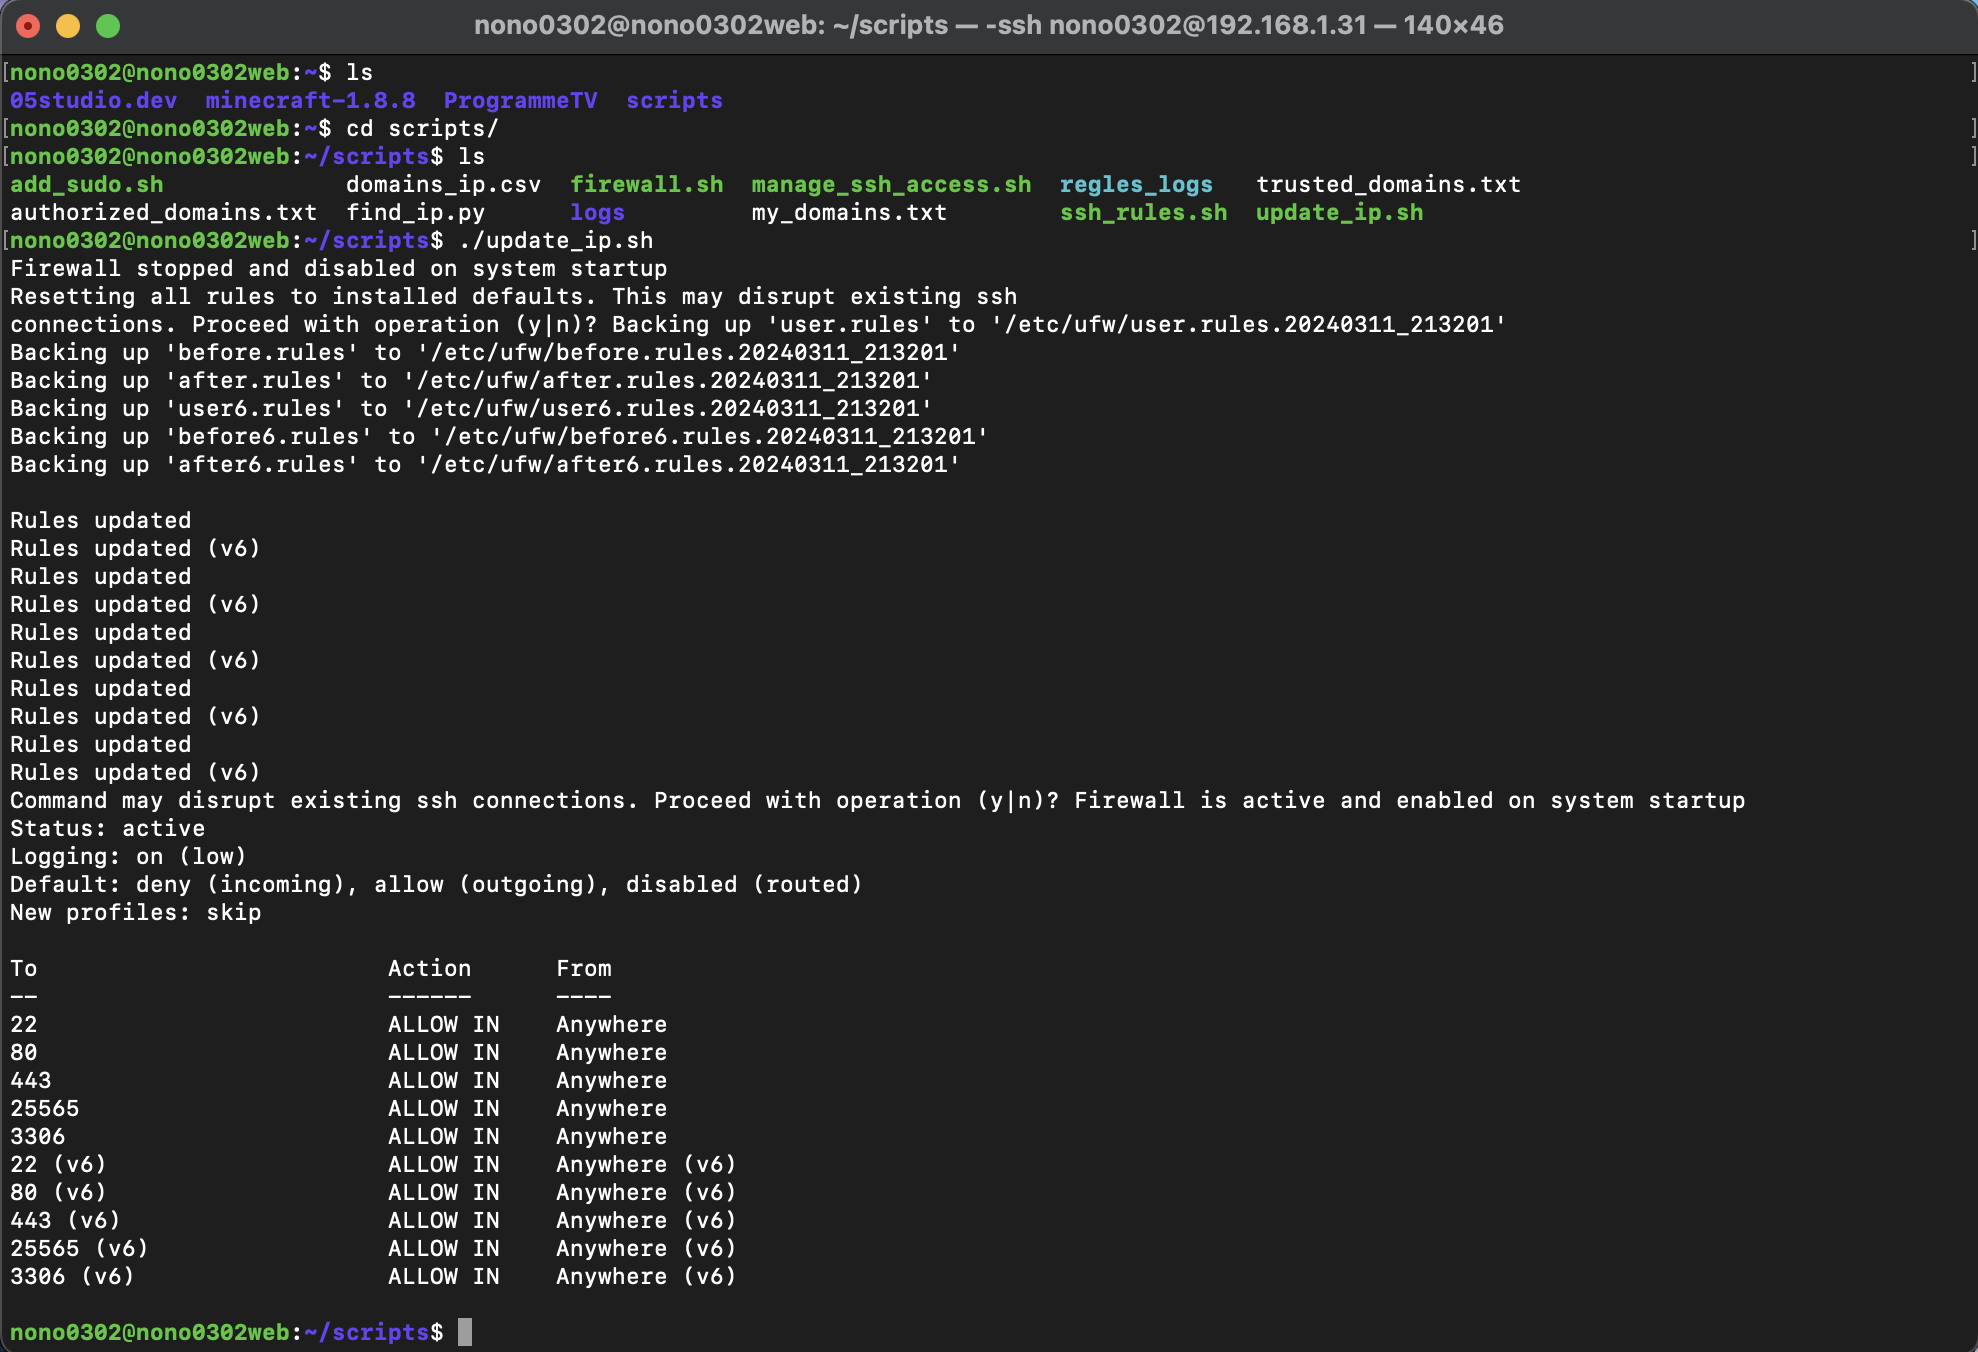Click the '25565 (v6)' rule entry
The width and height of the screenshot is (1978, 1352).
click(80, 1248)
